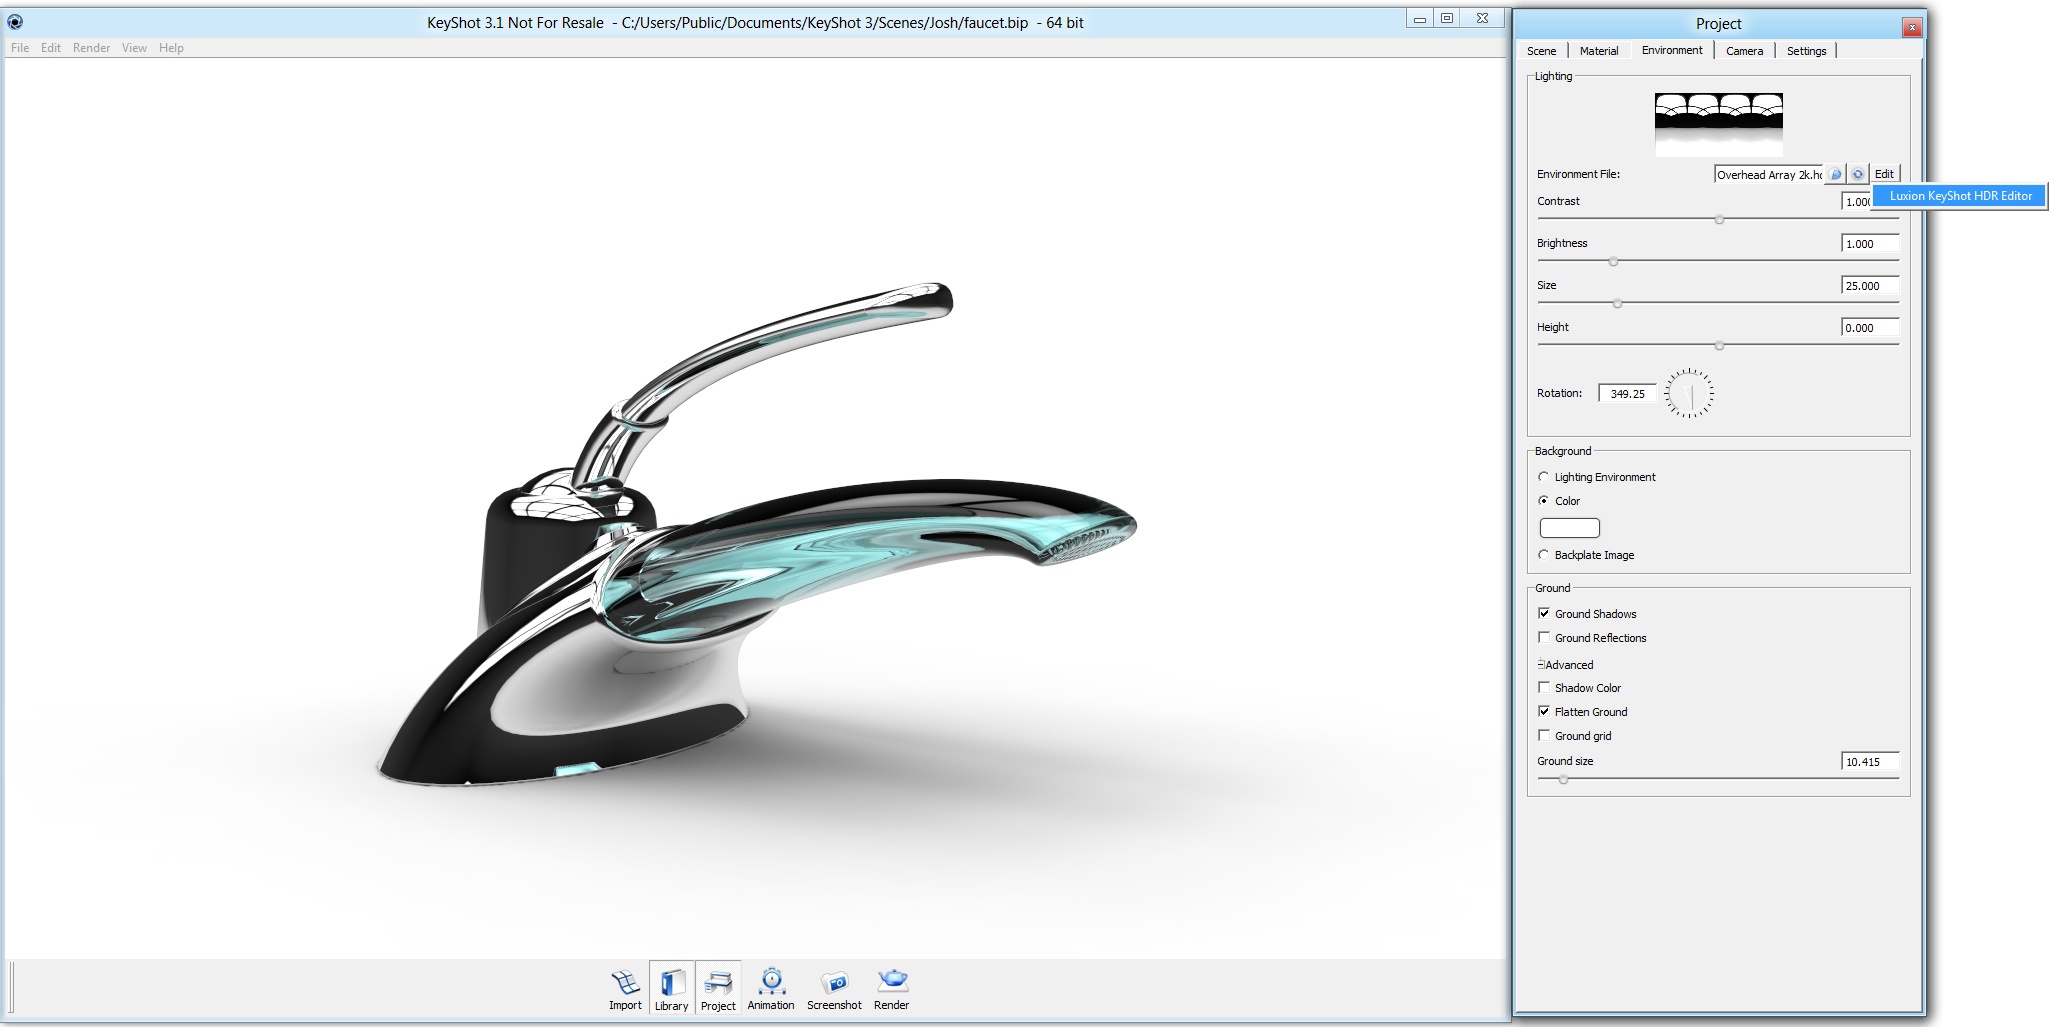
Task: Enable the Ground grid option
Action: [1544, 735]
